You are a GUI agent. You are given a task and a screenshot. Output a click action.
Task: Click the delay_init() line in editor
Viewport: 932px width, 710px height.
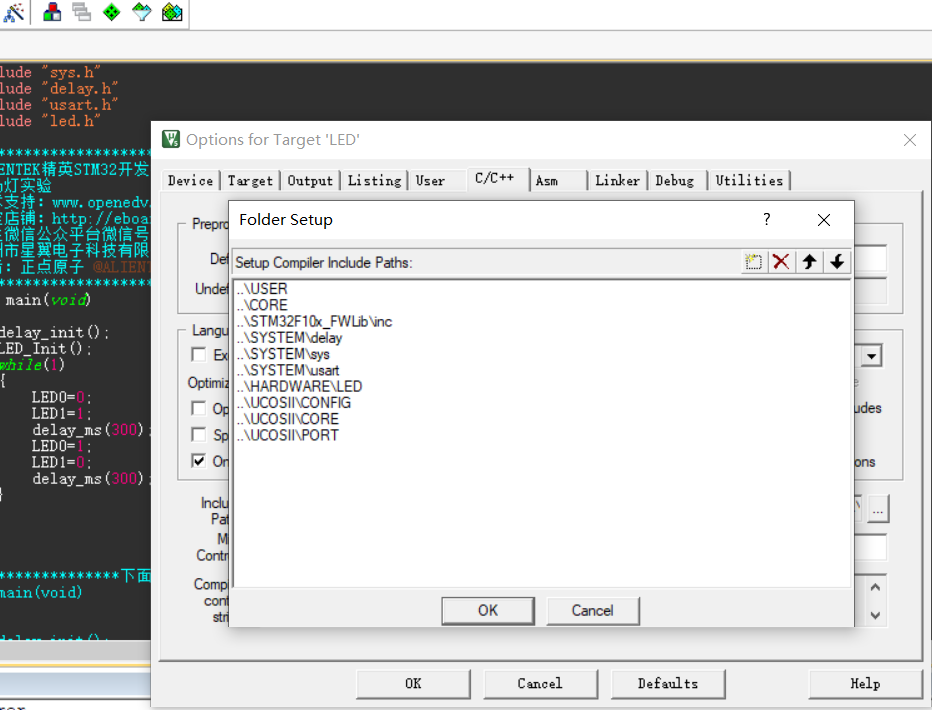[x=55, y=332]
